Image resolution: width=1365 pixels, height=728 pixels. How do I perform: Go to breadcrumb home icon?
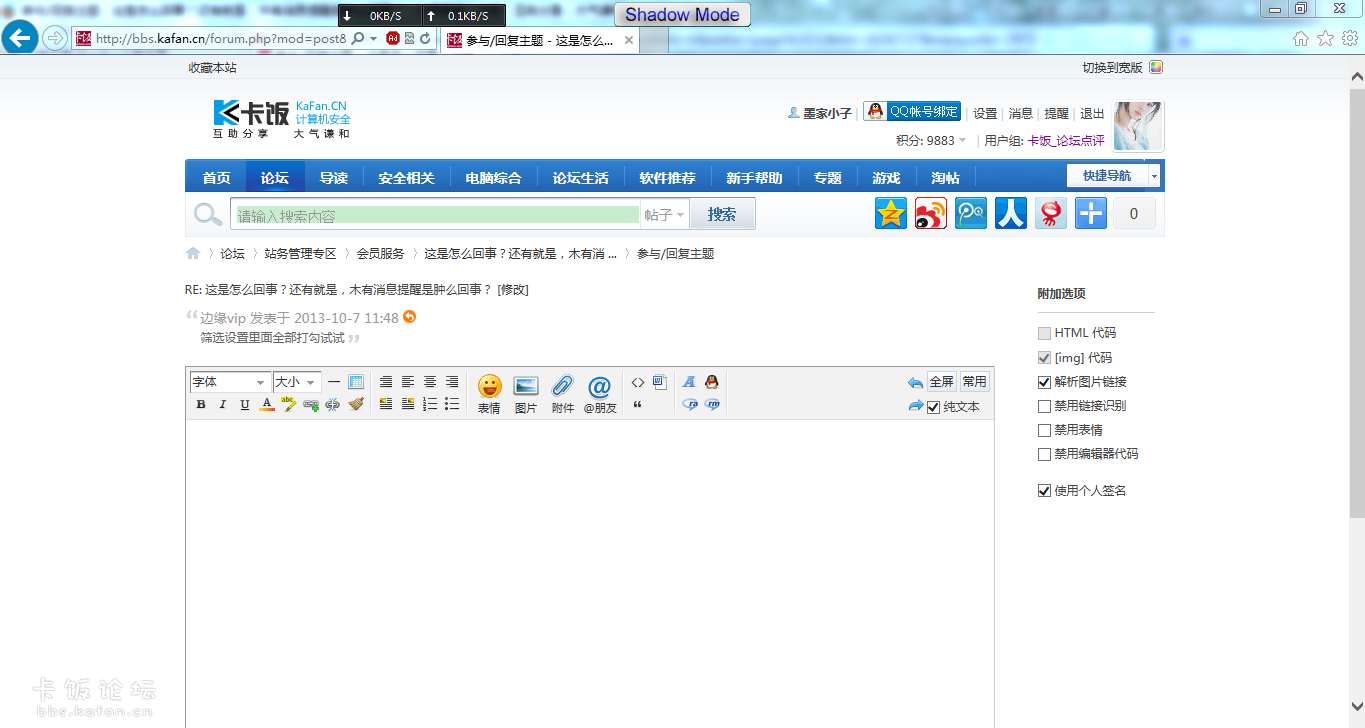[193, 253]
